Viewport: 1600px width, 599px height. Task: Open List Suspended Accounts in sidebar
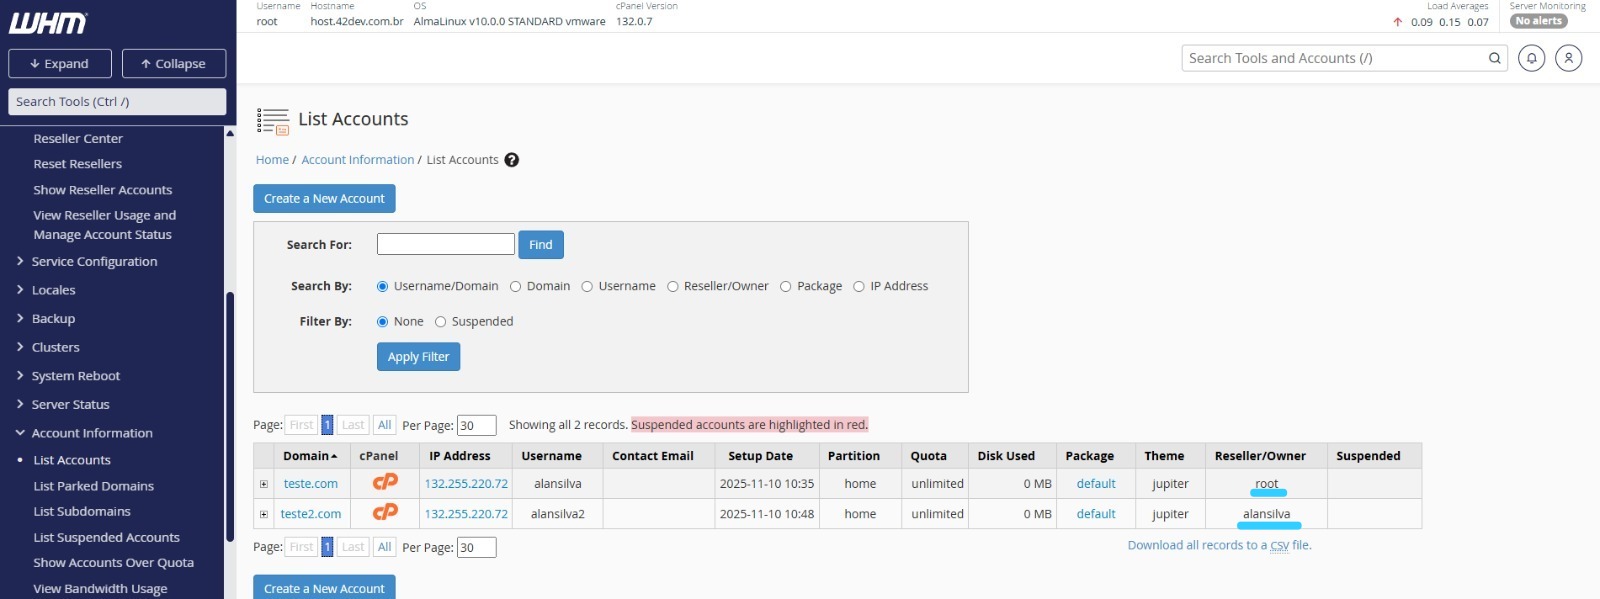tap(106, 538)
